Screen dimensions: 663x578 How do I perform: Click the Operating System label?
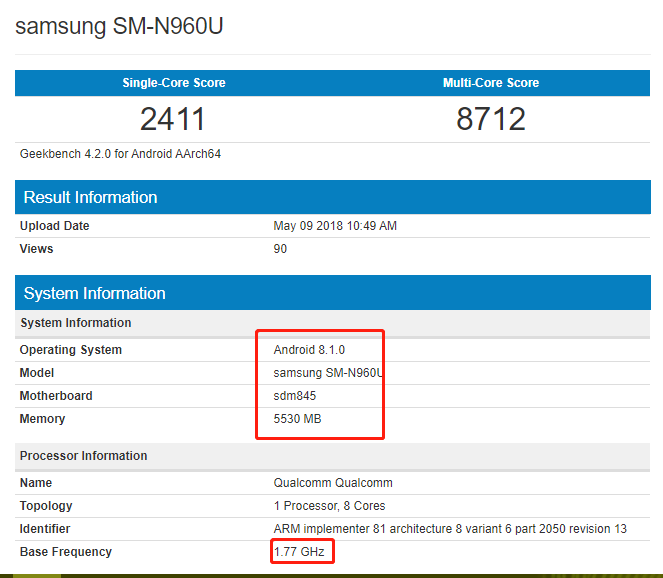71,350
